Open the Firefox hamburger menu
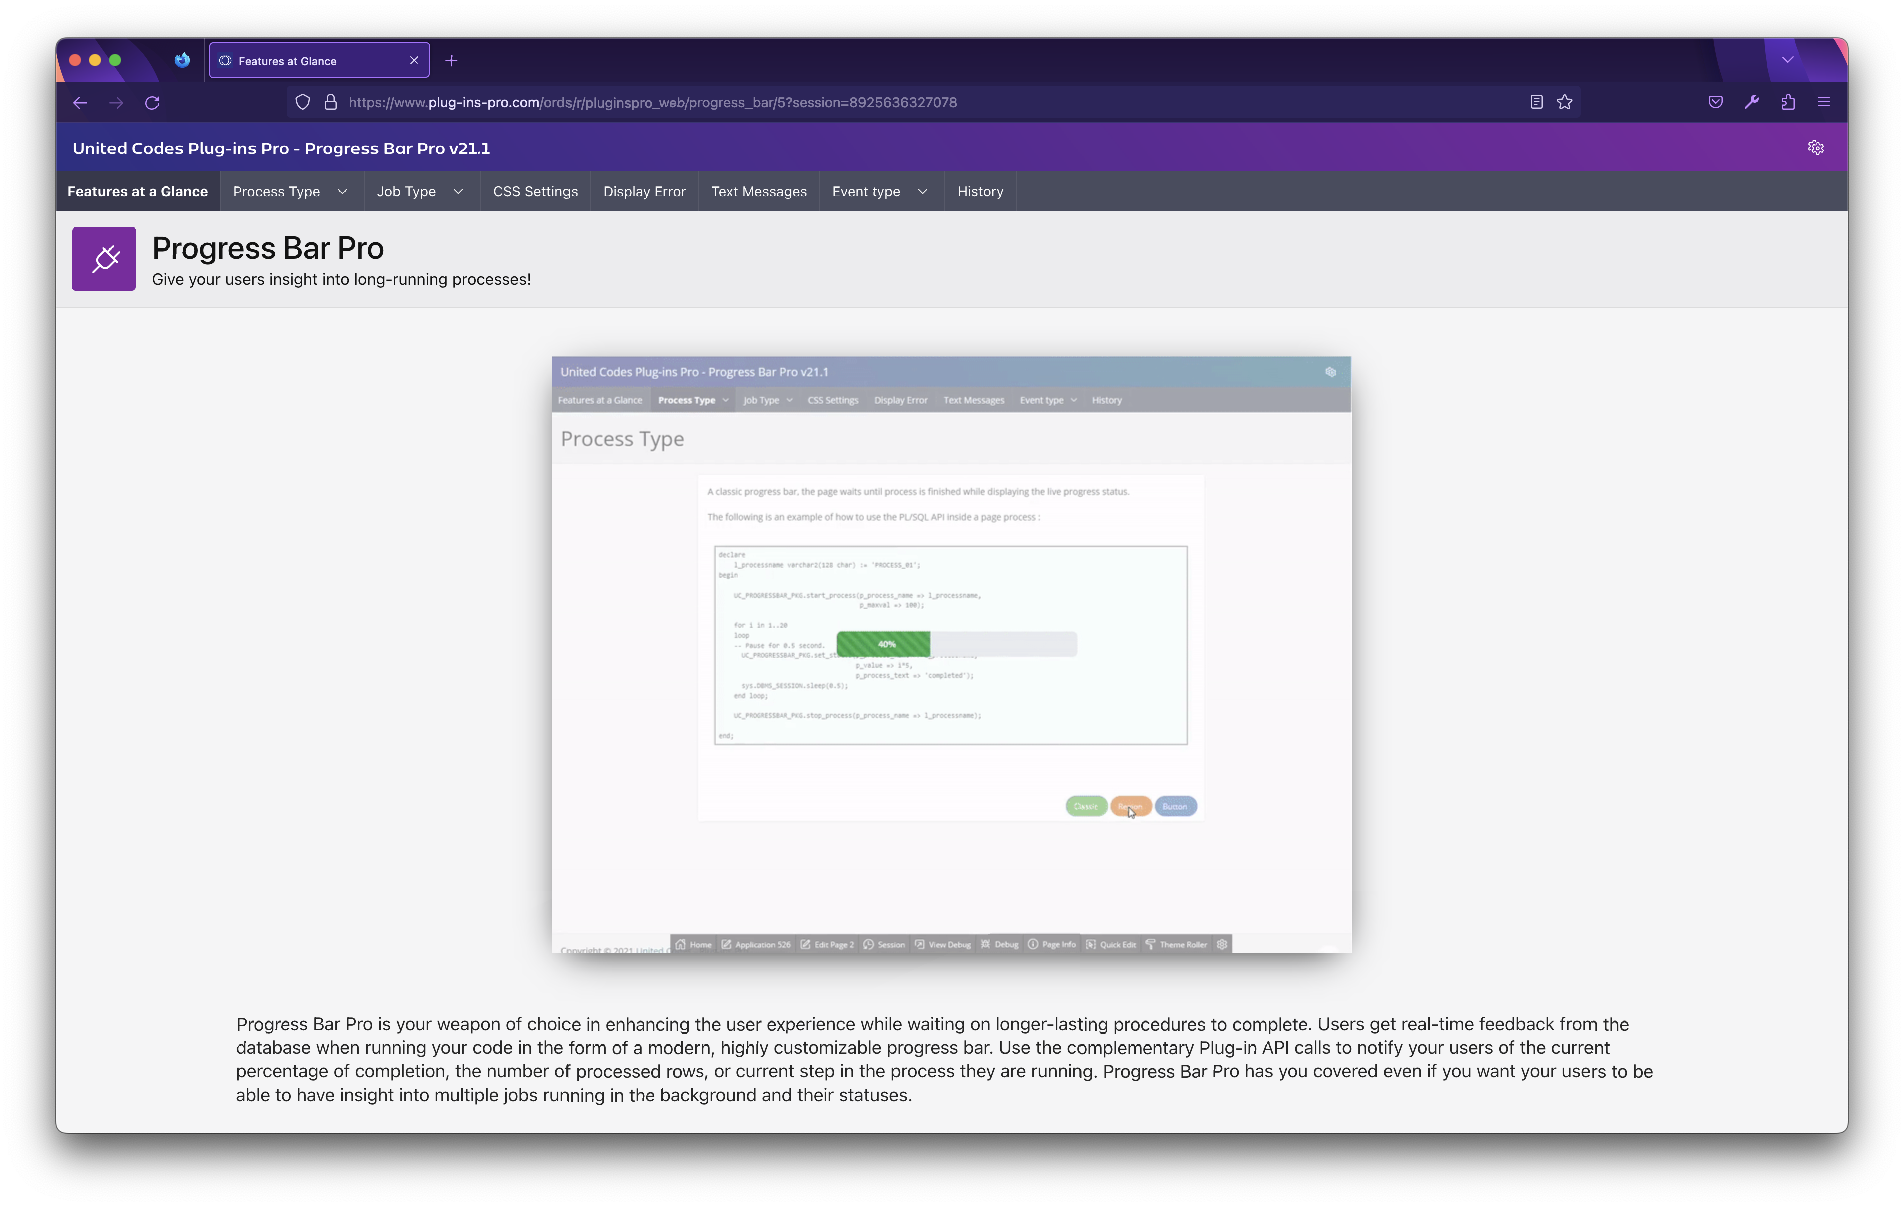This screenshot has width=1904, height=1207. (1824, 102)
